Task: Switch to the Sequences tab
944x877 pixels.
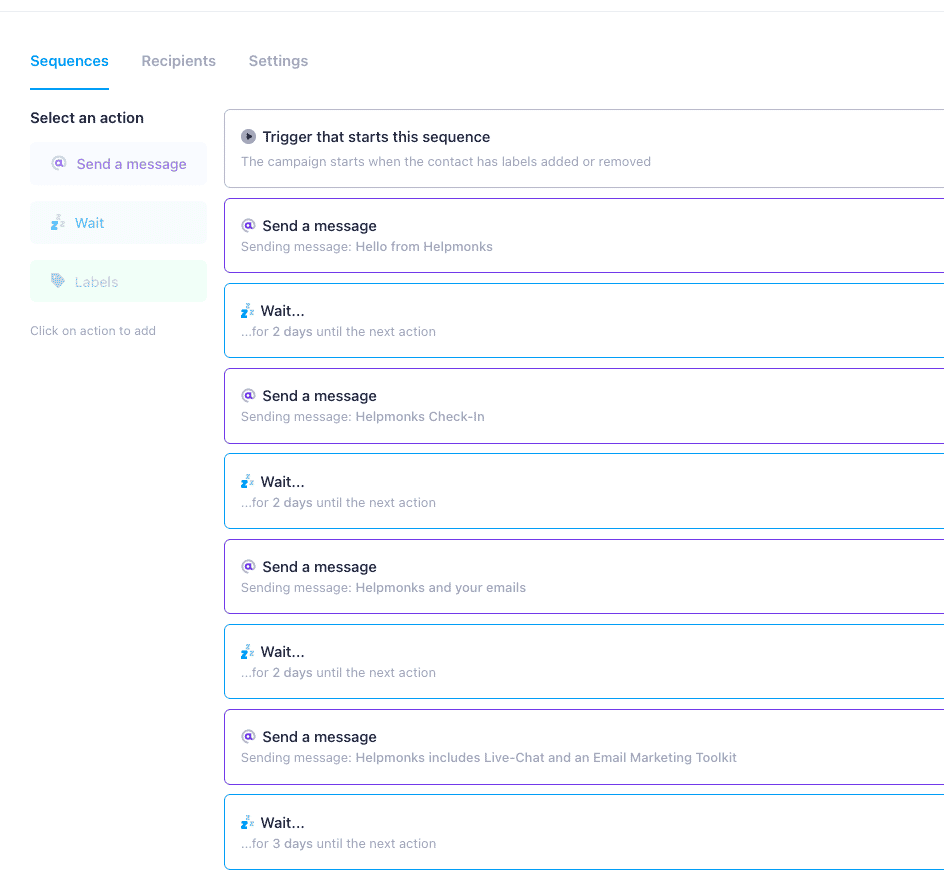Action: pos(69,61)
